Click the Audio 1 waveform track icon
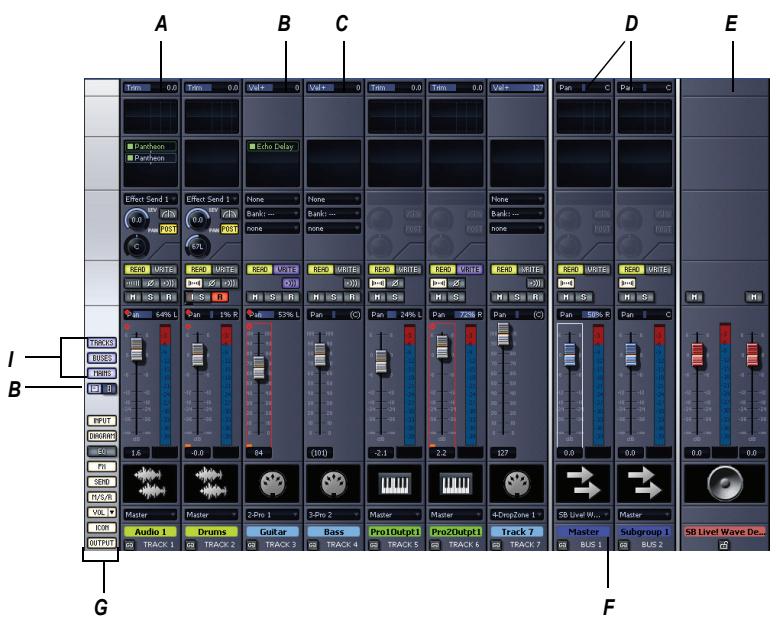 (x=150, y=483)
